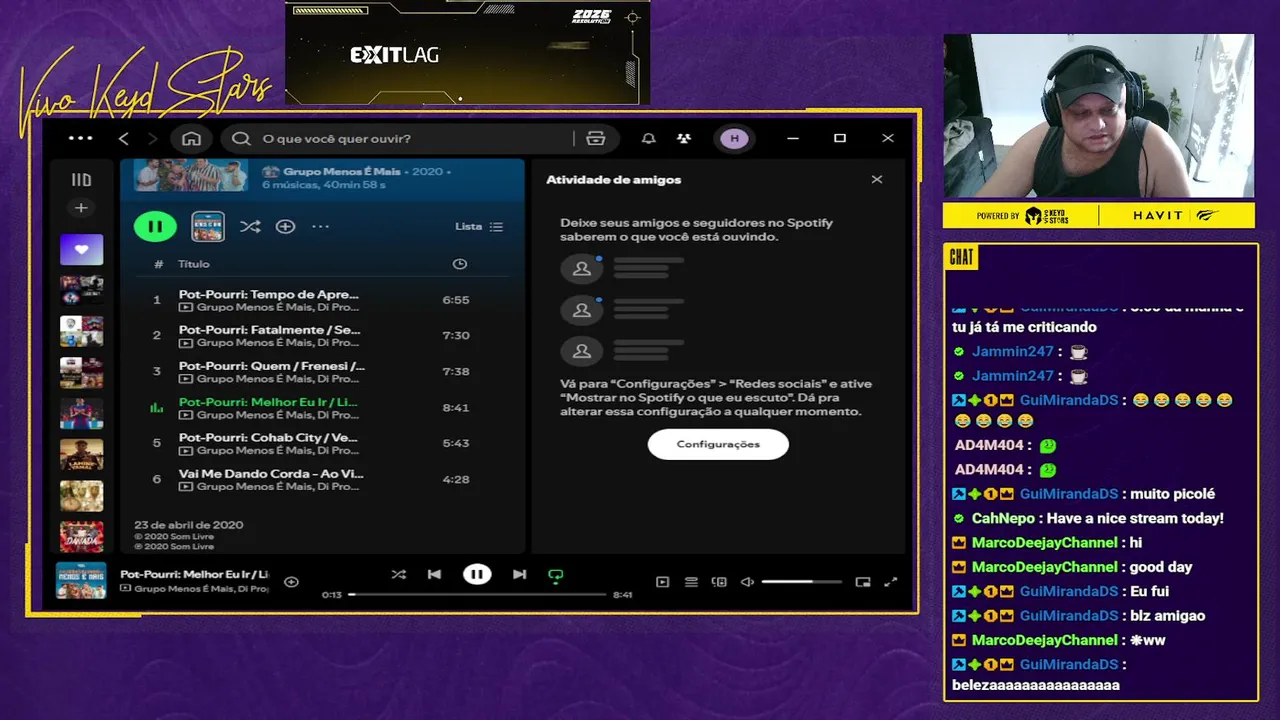The height and width of the screenshot is (720, 1280).
Task: Toggle the friend activity icon
Action: click(684, 138)
